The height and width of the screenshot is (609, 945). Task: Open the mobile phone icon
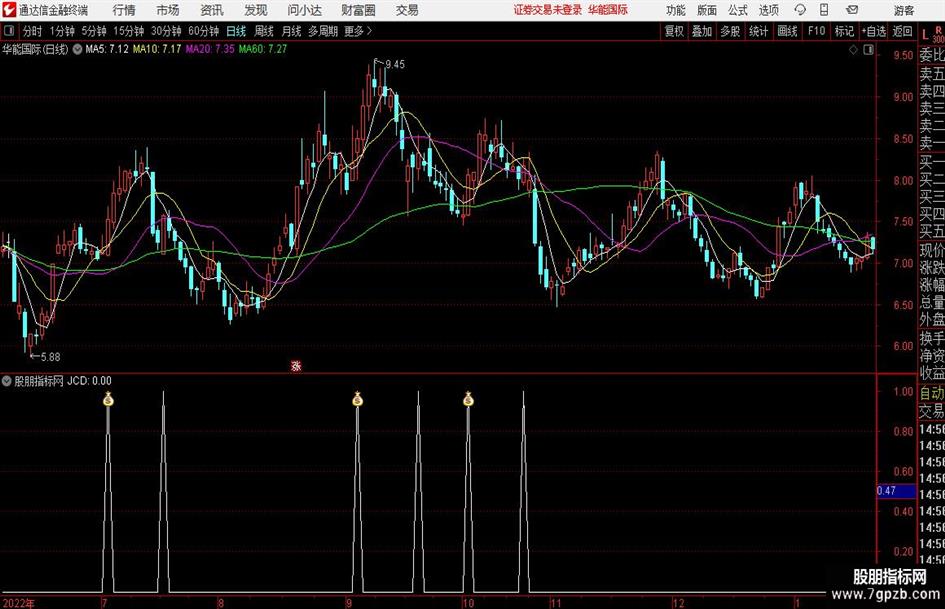coord(824,10)
